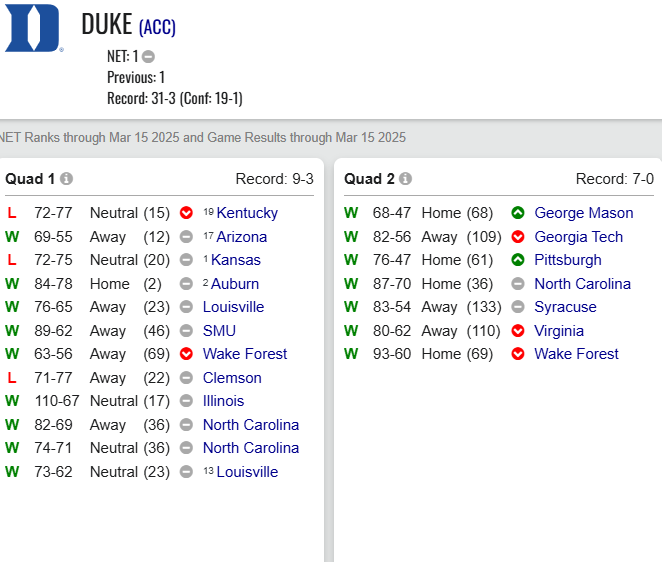Open the Quad 1 info icon
Viewport: 662px width, 562px height.
(66, 179)
